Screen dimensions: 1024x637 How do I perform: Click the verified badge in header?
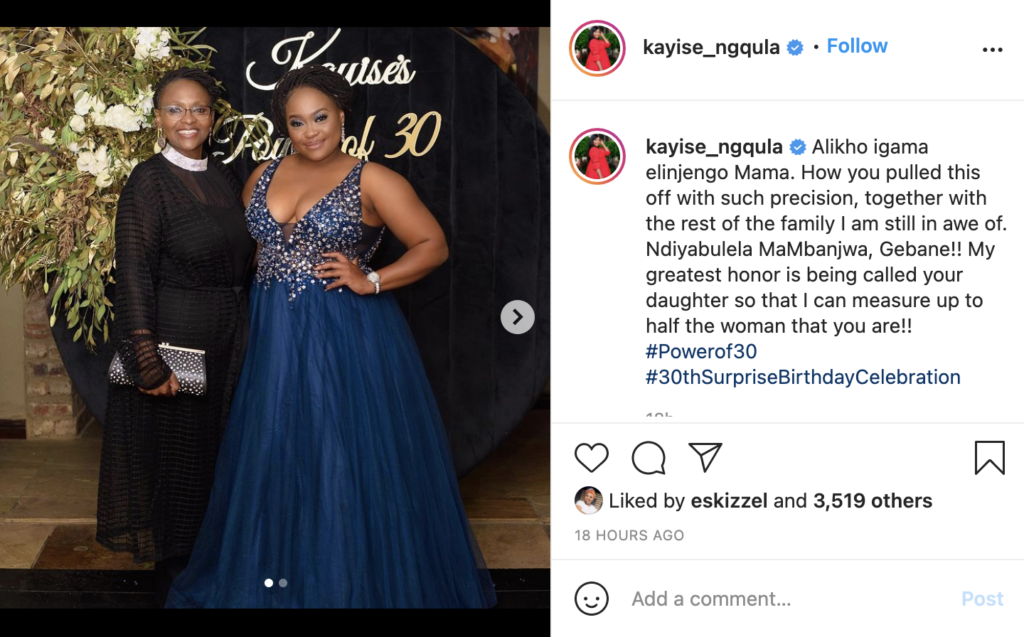[x=795, y=47]
